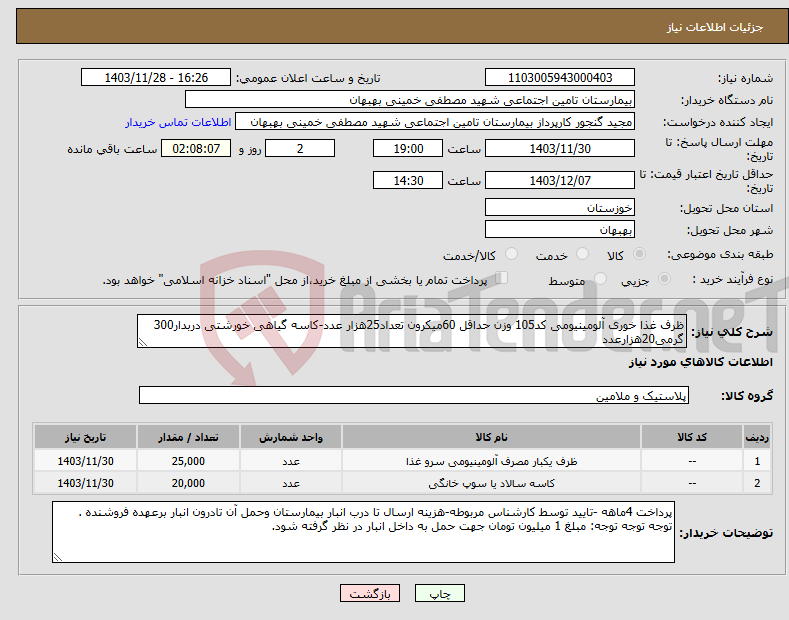This screenshot has height=620, width=789.
Task: Click item name ظرف یکبار مصرف آلومینیومی سرو غذا
Action: tap(491, 461)
